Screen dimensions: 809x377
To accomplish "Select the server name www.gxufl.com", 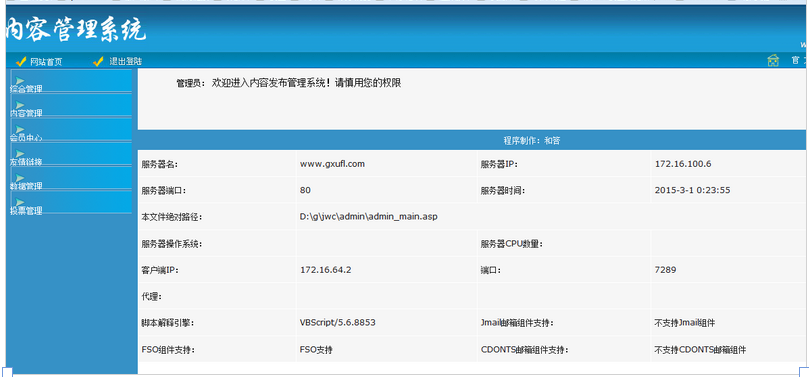I will tap(332, 164).
